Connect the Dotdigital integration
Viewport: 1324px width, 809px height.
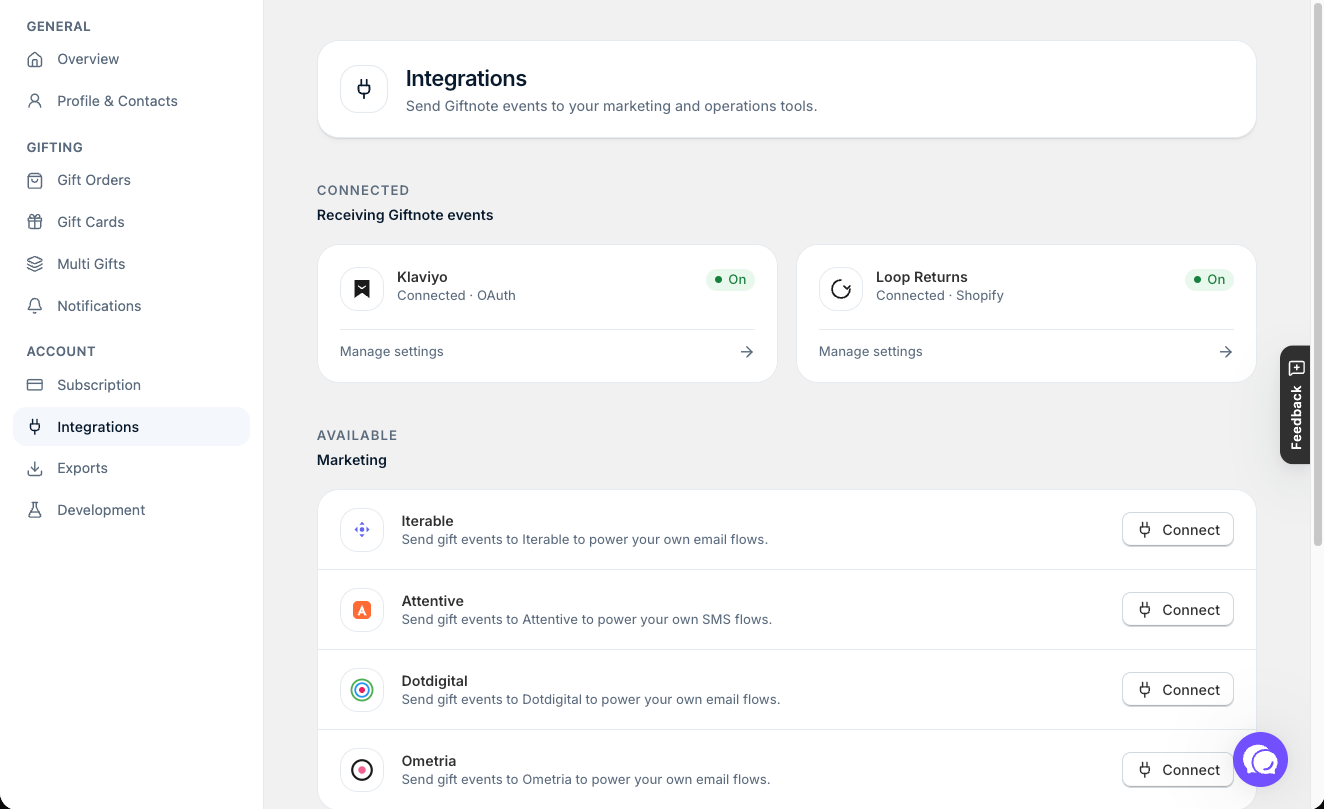tap(1178, 690)
